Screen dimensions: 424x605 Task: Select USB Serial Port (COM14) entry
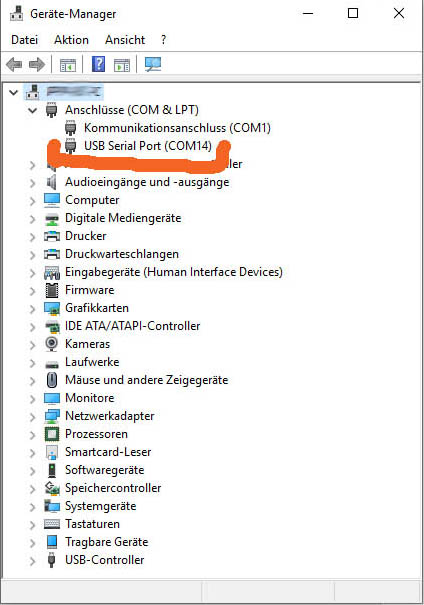pos(148,146)
